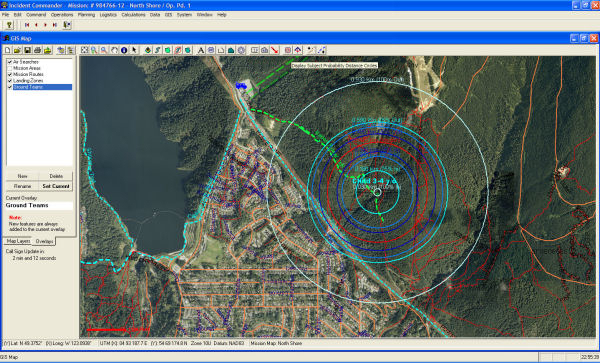Image resolution: width=600 pixels, height=363 pixels.
Task: Click the red square target toolbar icon
Action: (288, 50)
